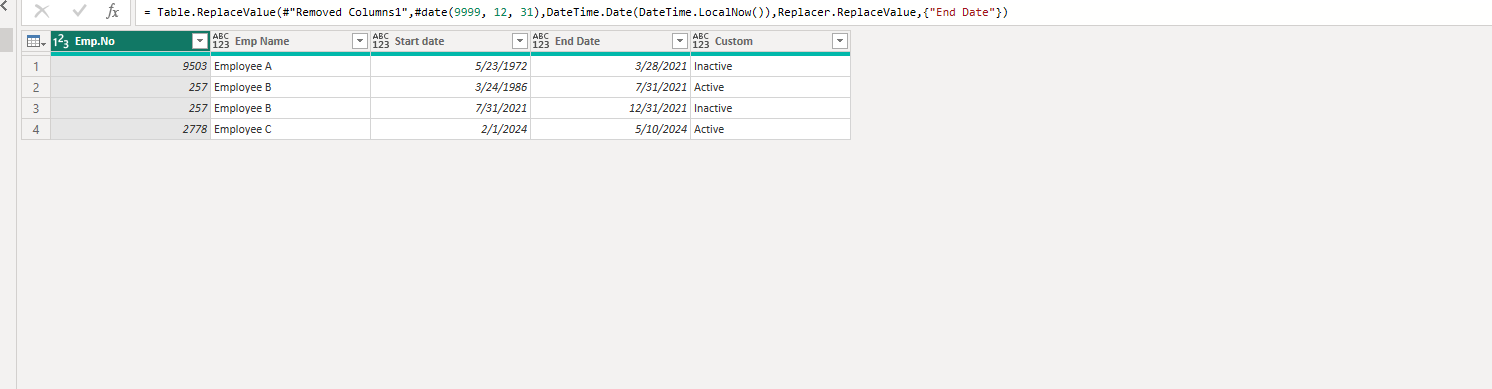Click start date 2/1/2024
Screen dimensions: 1492x389
point(451,129)
